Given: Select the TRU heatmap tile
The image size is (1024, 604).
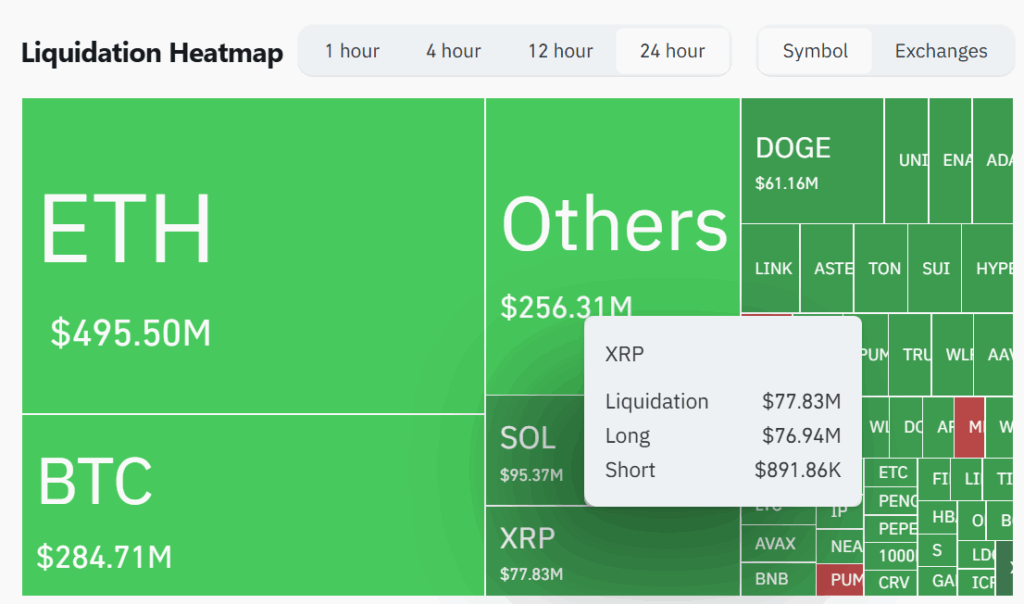Looking at the screenshot, I should tap(910, 355).
